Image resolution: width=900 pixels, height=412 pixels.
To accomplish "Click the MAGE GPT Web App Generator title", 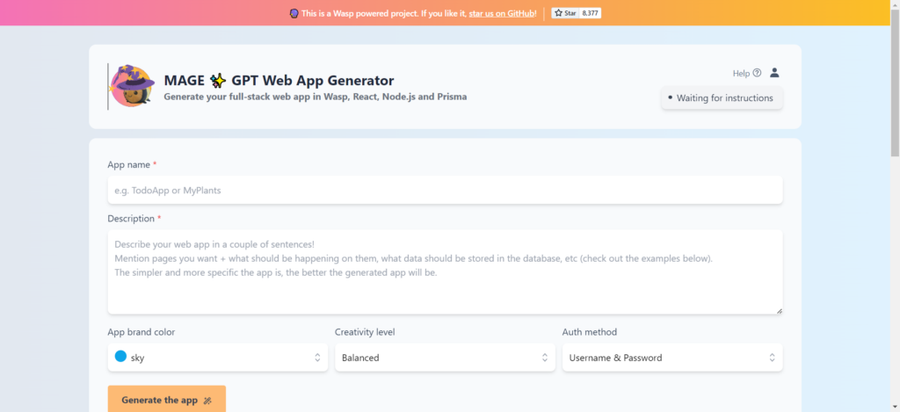I will click(x=279, y=80).
